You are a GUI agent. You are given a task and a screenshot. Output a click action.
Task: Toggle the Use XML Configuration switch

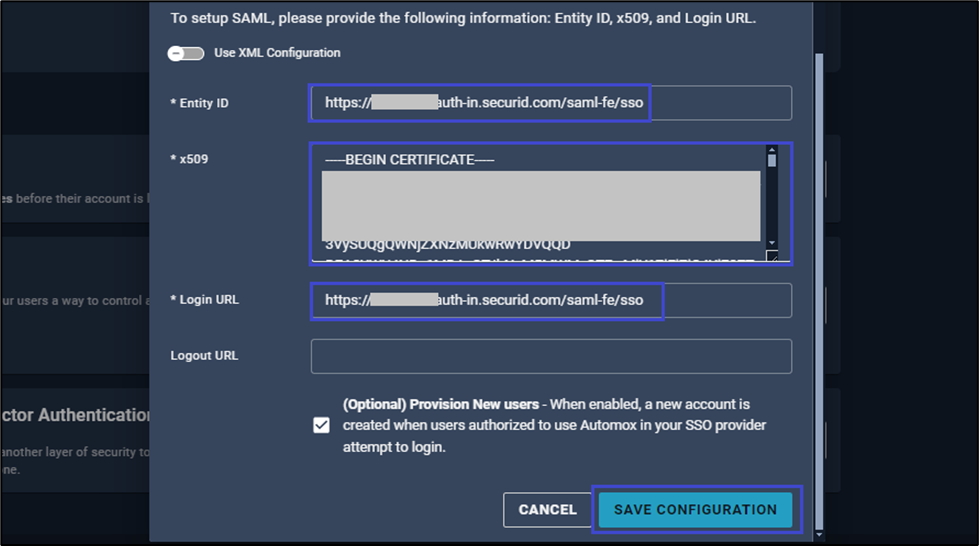(185, 53)
